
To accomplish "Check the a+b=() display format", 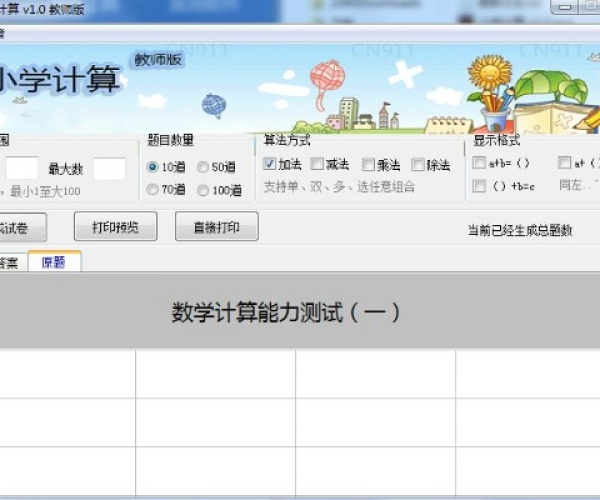I will click(x=479, y=163).
